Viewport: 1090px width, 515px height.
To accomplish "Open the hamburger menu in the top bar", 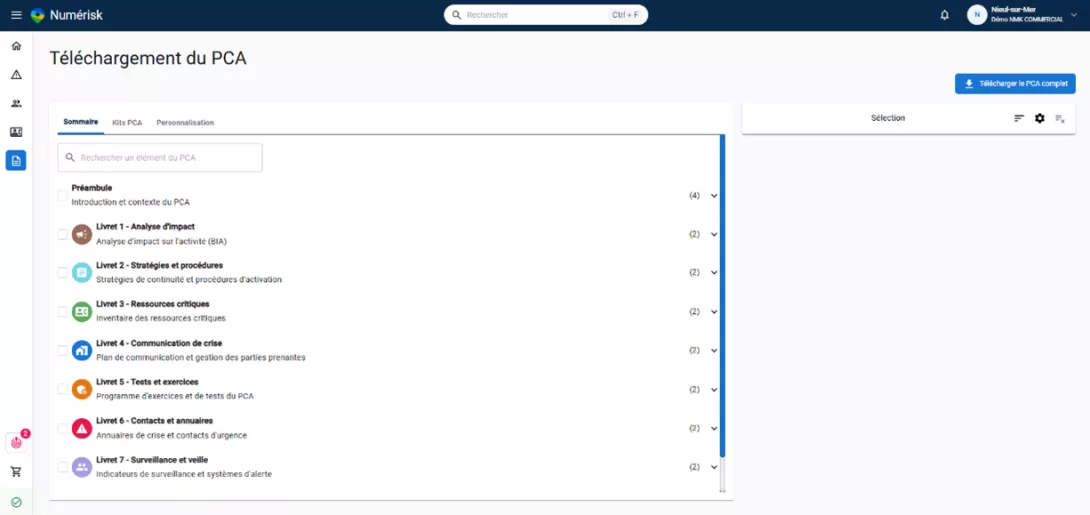I will (x=16, y=15).
